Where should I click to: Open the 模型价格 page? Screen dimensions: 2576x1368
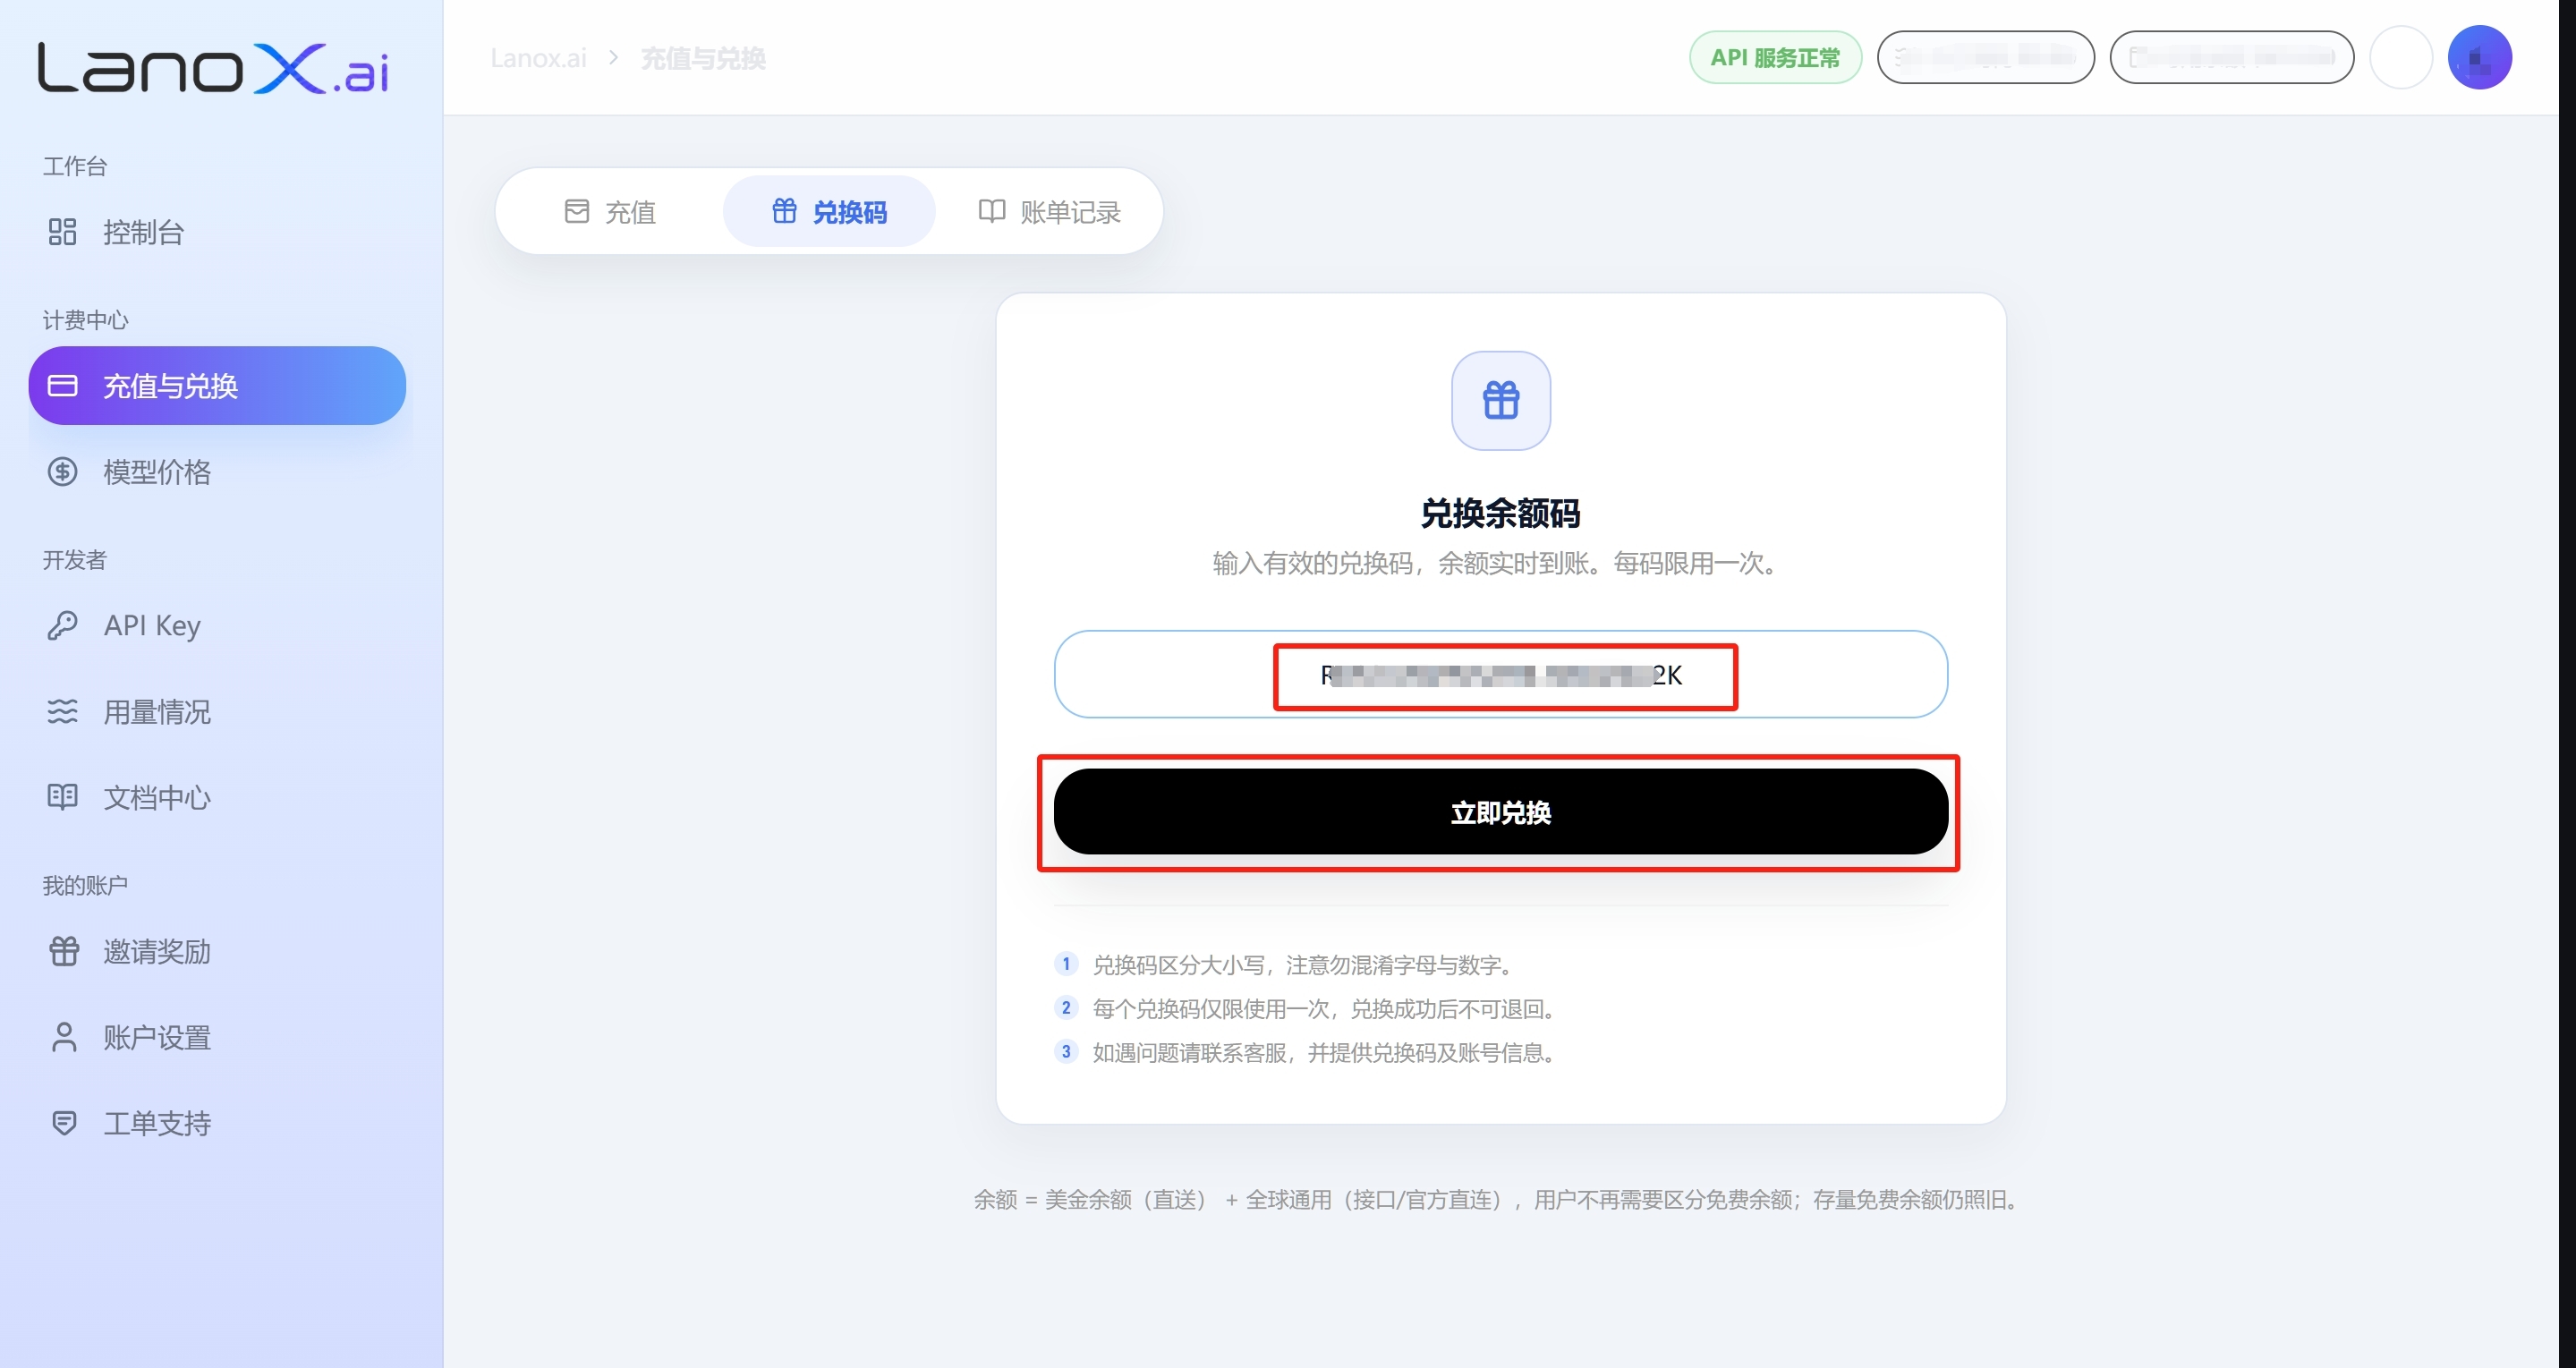coord(217,472)
